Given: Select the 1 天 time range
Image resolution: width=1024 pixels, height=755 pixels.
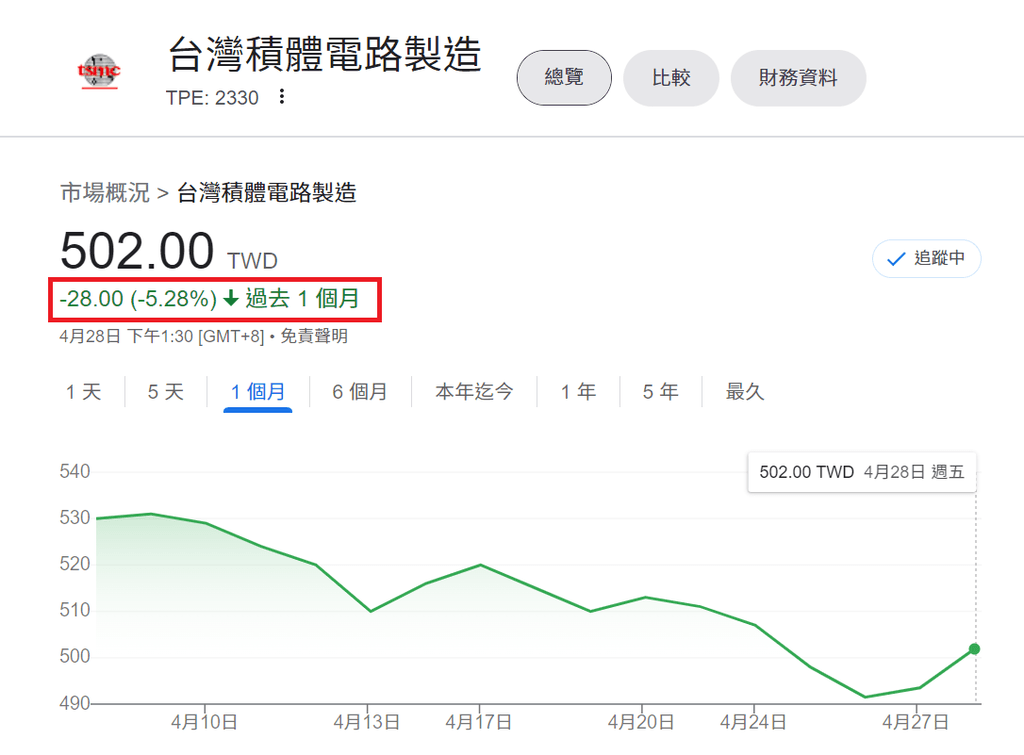Looking at the screenshot, I should click(x=84, y=392).
